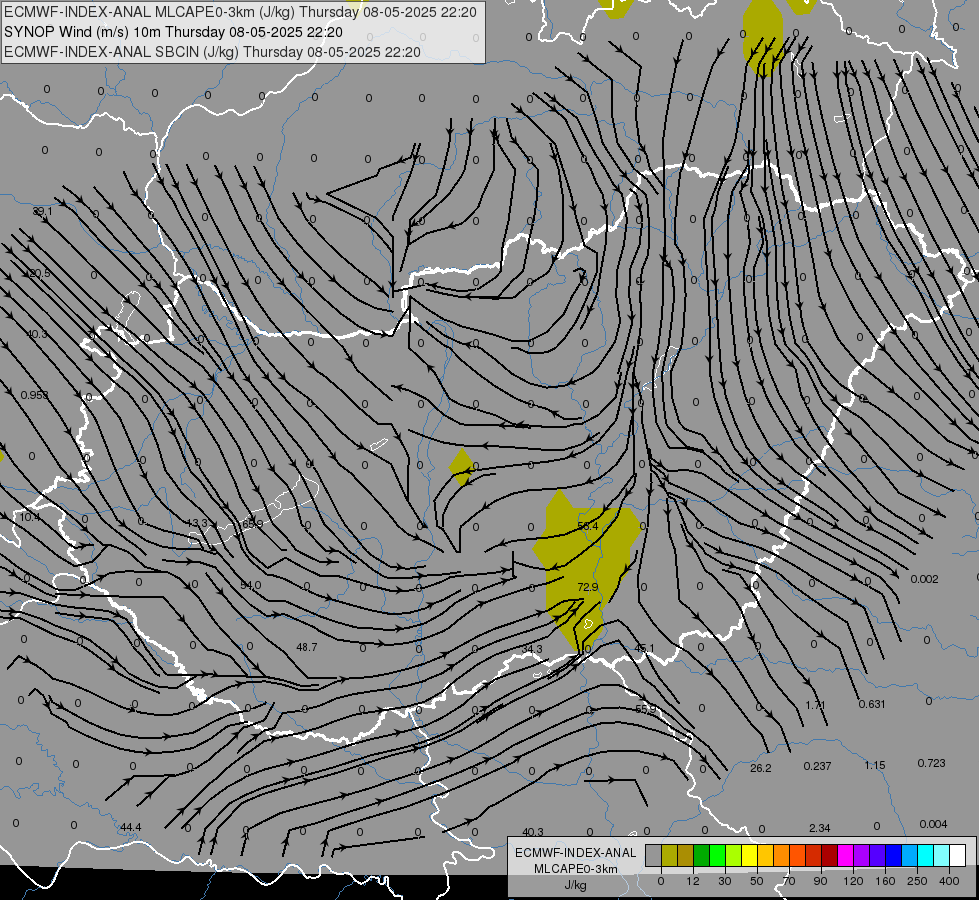
Task: Click the legend tick label '50'
Action: pyautogui.click(x=757, y=881)
